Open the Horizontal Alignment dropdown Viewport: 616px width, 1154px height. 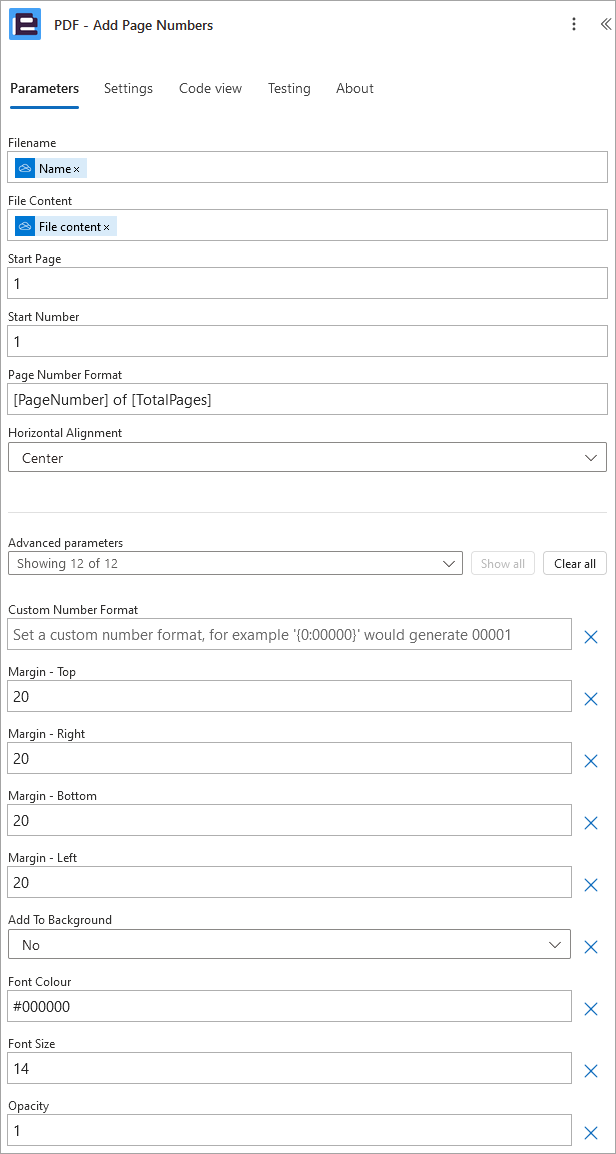point(307,457)
